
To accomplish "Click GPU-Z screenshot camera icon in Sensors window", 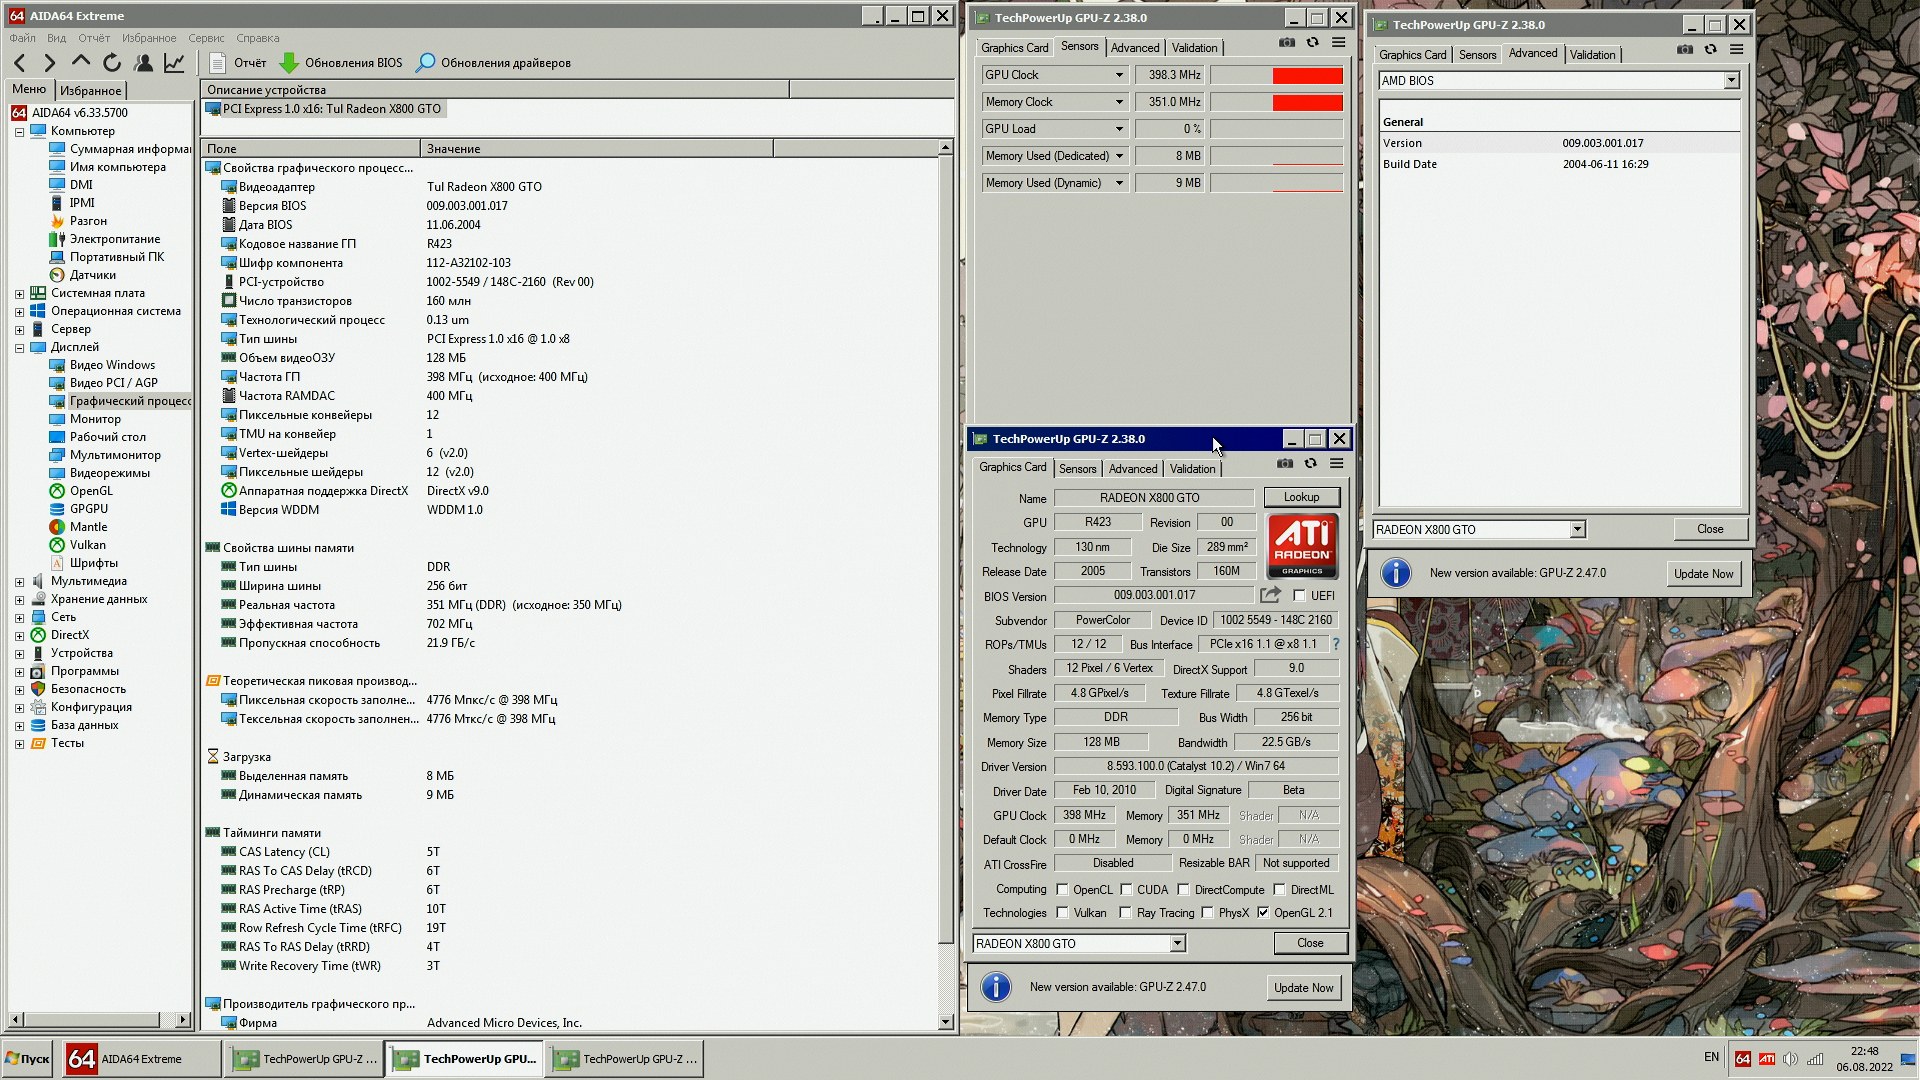I will pyautogui.click(x=1287, y=43).
